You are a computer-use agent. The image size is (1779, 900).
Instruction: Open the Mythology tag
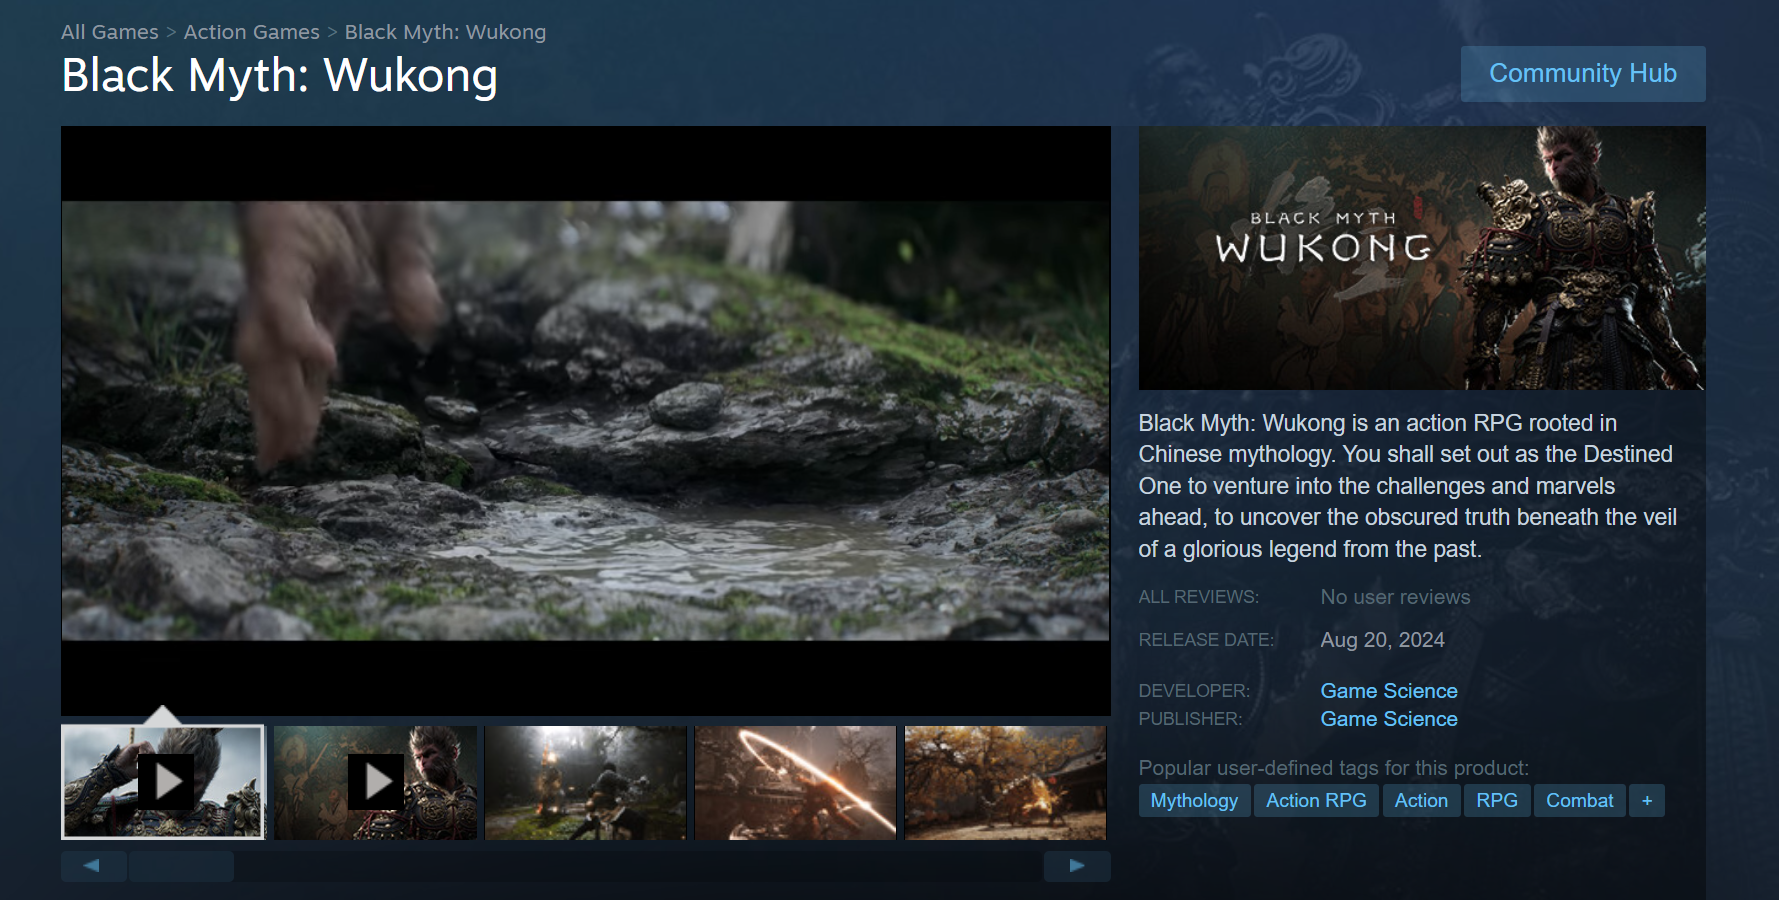[1194, 800]
